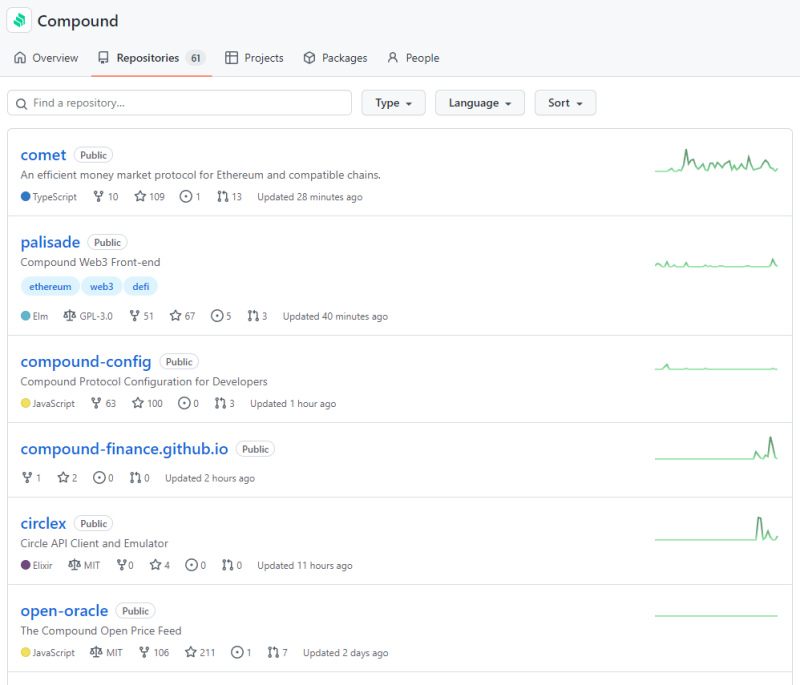Click compound-config's issues icon

(184, 403)
